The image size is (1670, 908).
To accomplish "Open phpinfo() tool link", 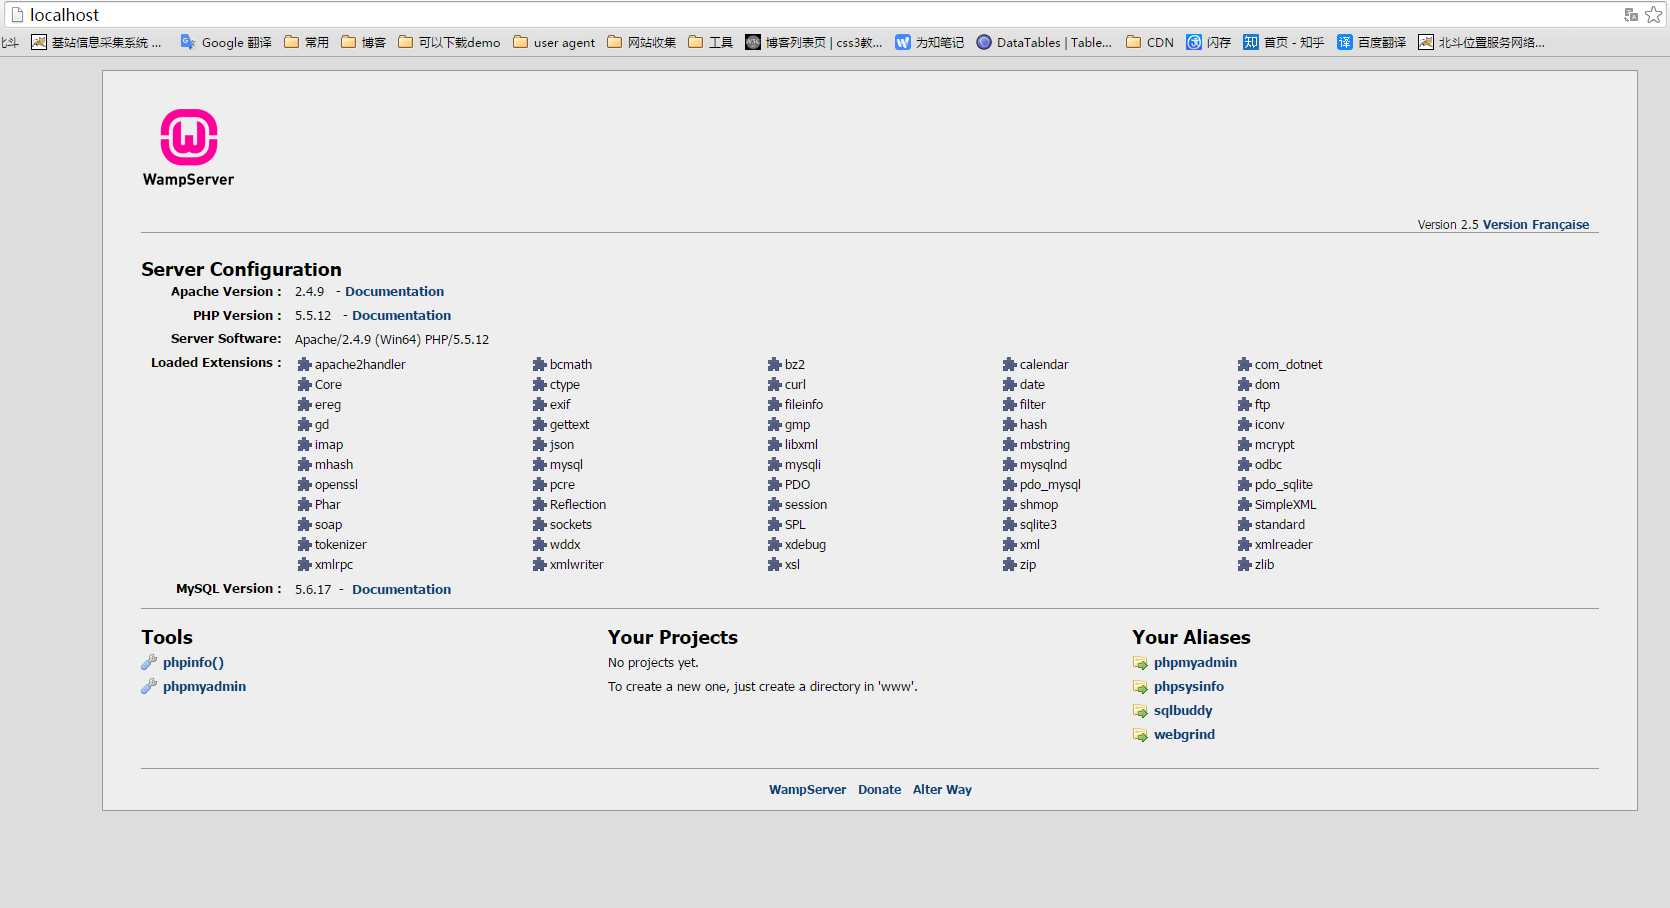I will pyautogui.click(x=193, y=662).
